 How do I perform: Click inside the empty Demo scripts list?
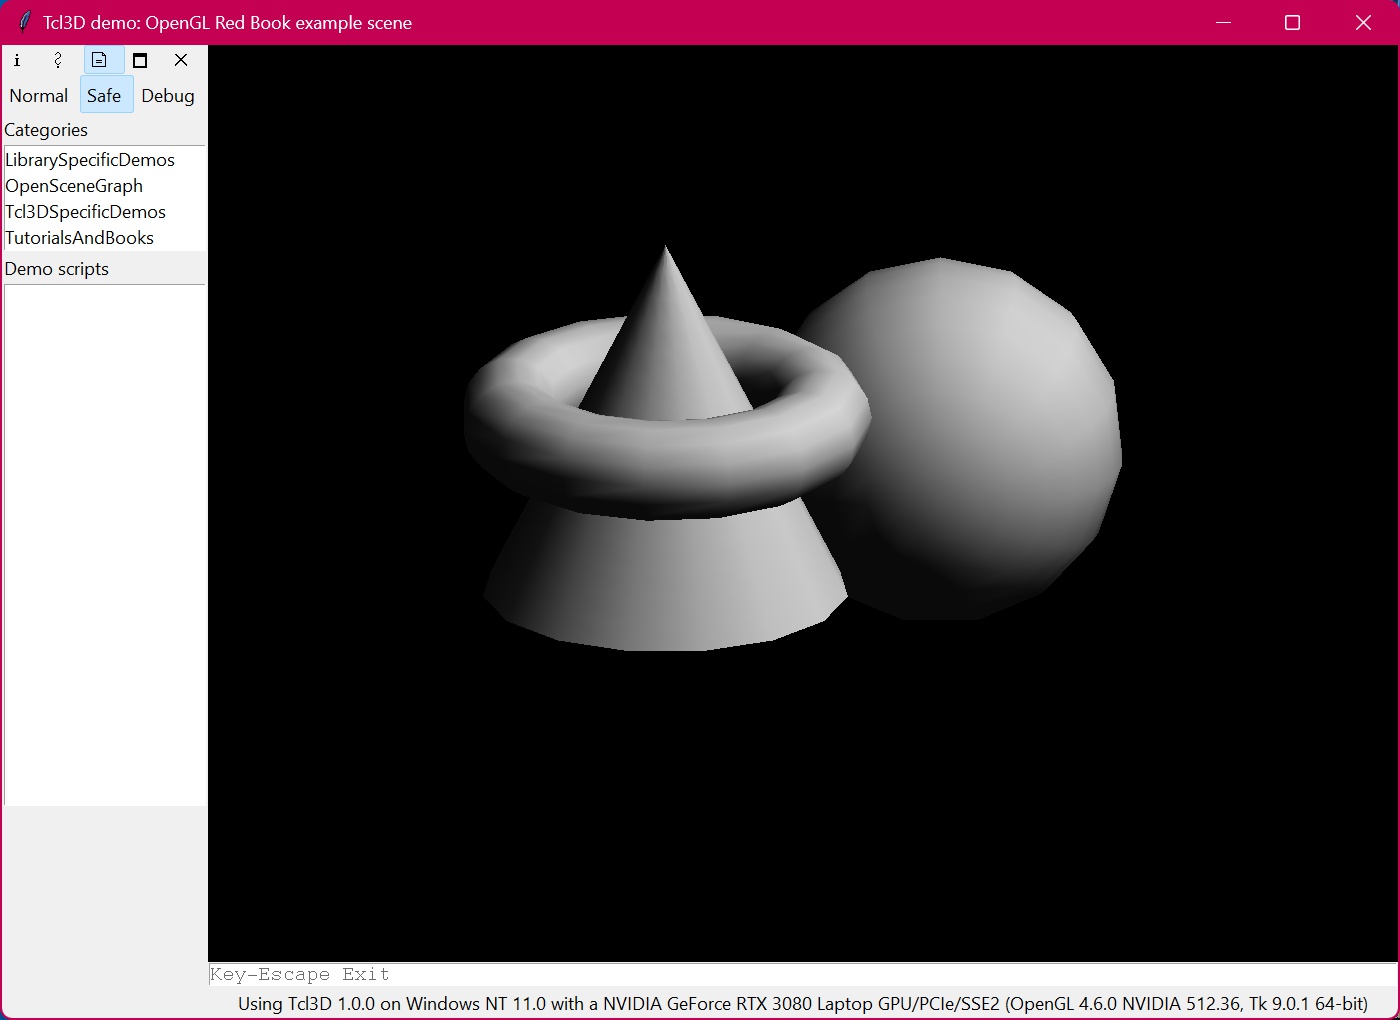click(105, 545)
